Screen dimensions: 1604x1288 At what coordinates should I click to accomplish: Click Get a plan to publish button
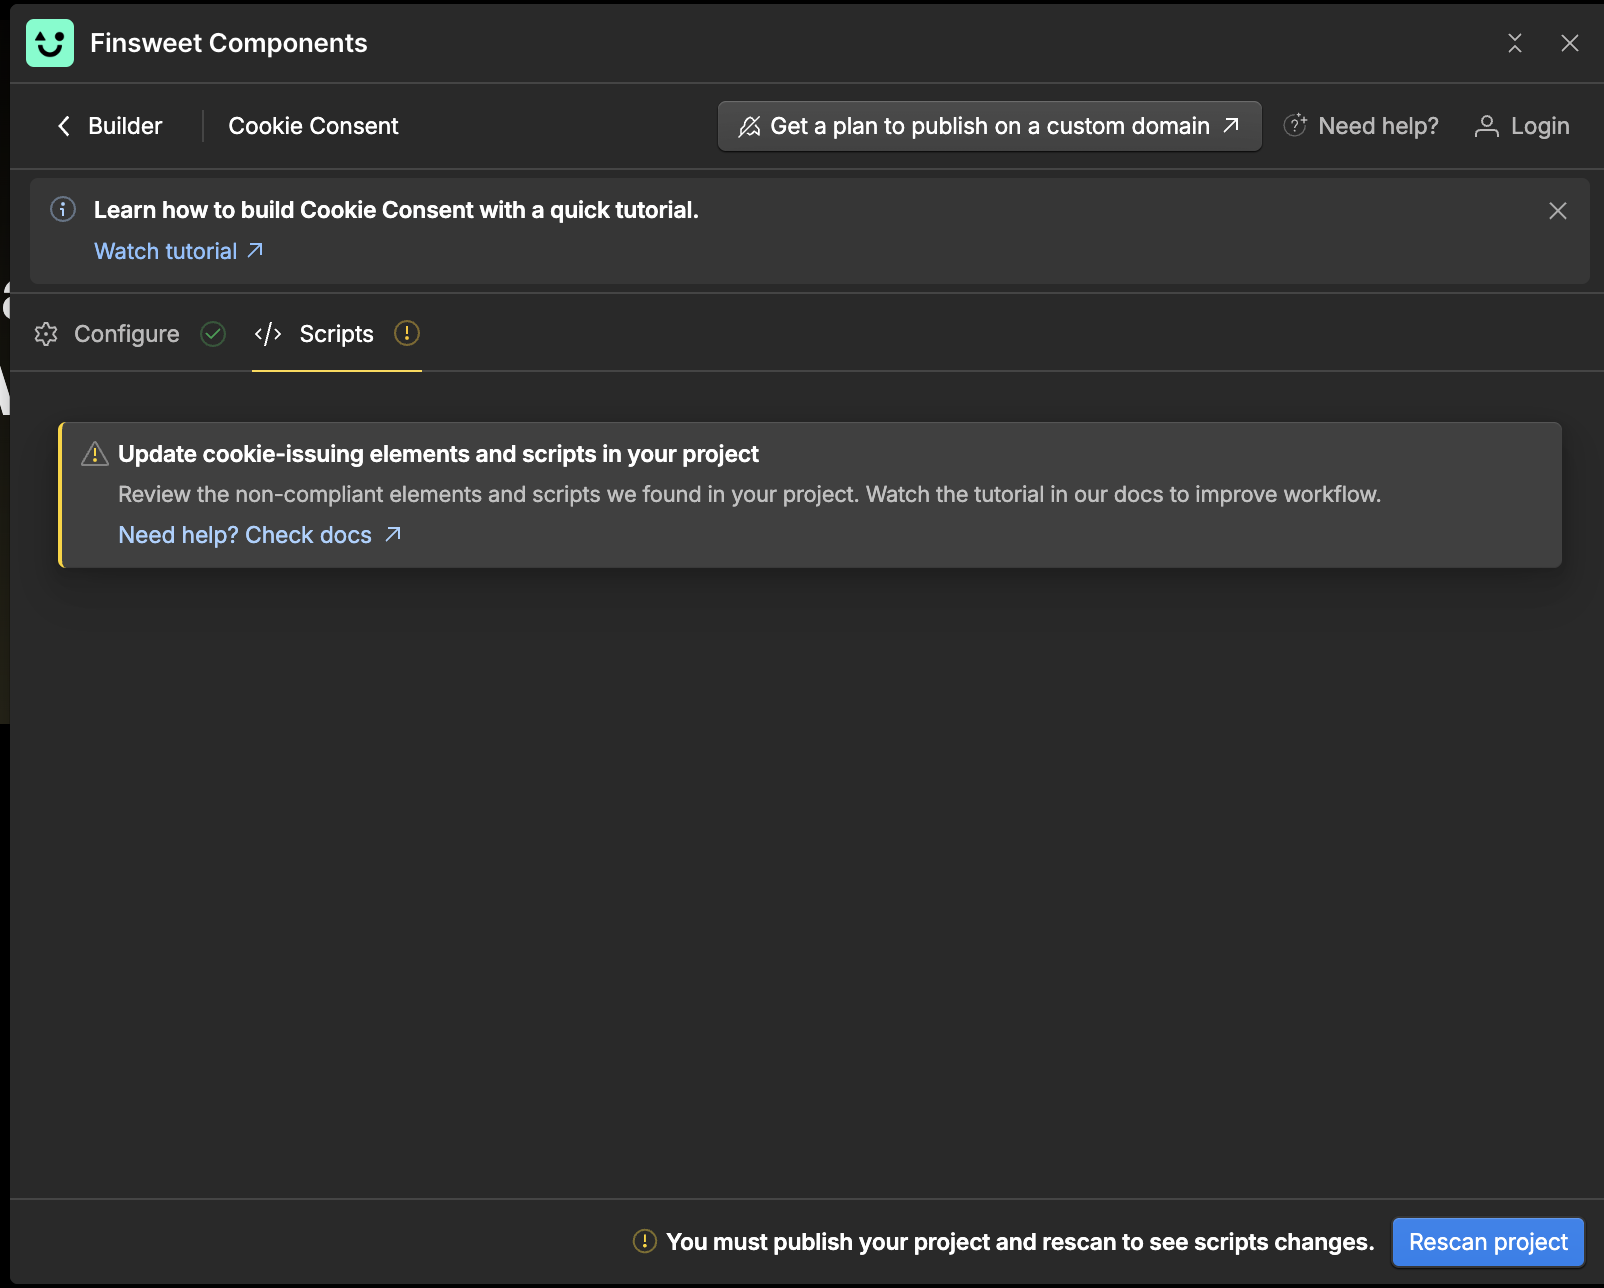click(x=989, y=126)
